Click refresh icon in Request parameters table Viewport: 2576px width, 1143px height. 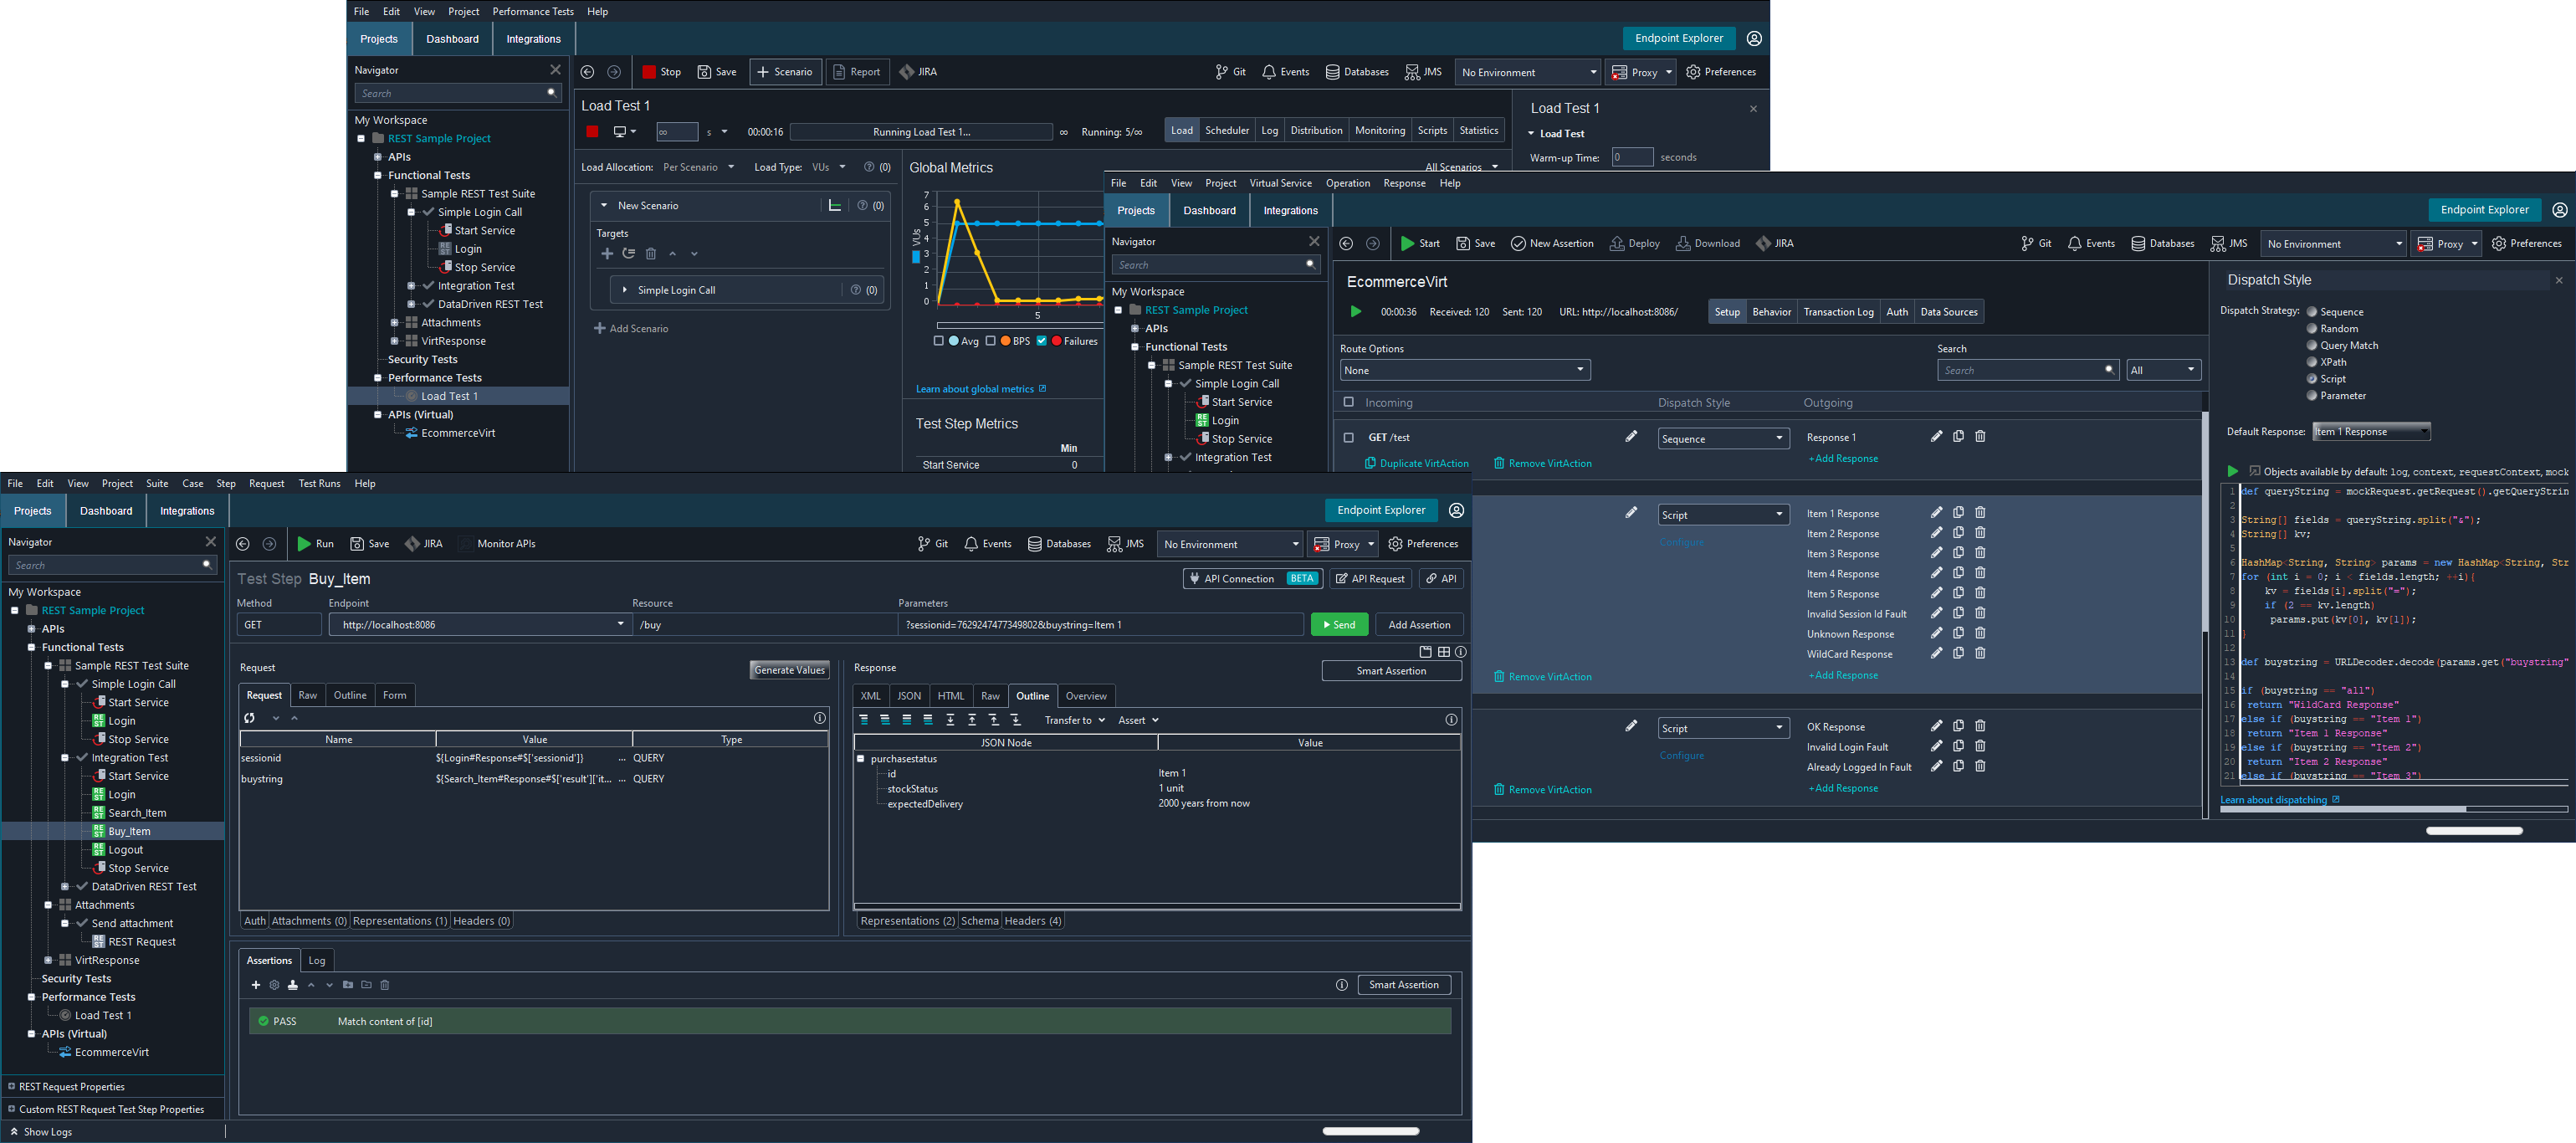[x=250, y=718]
